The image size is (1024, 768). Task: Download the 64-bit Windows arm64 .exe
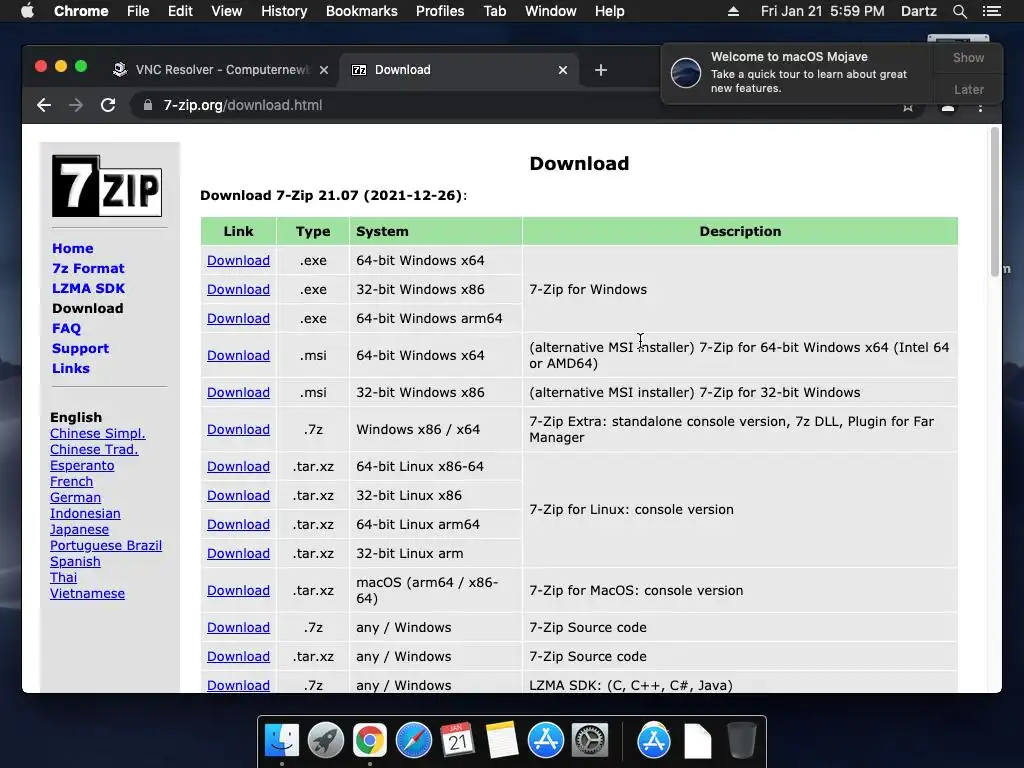(x=238, y=319)
